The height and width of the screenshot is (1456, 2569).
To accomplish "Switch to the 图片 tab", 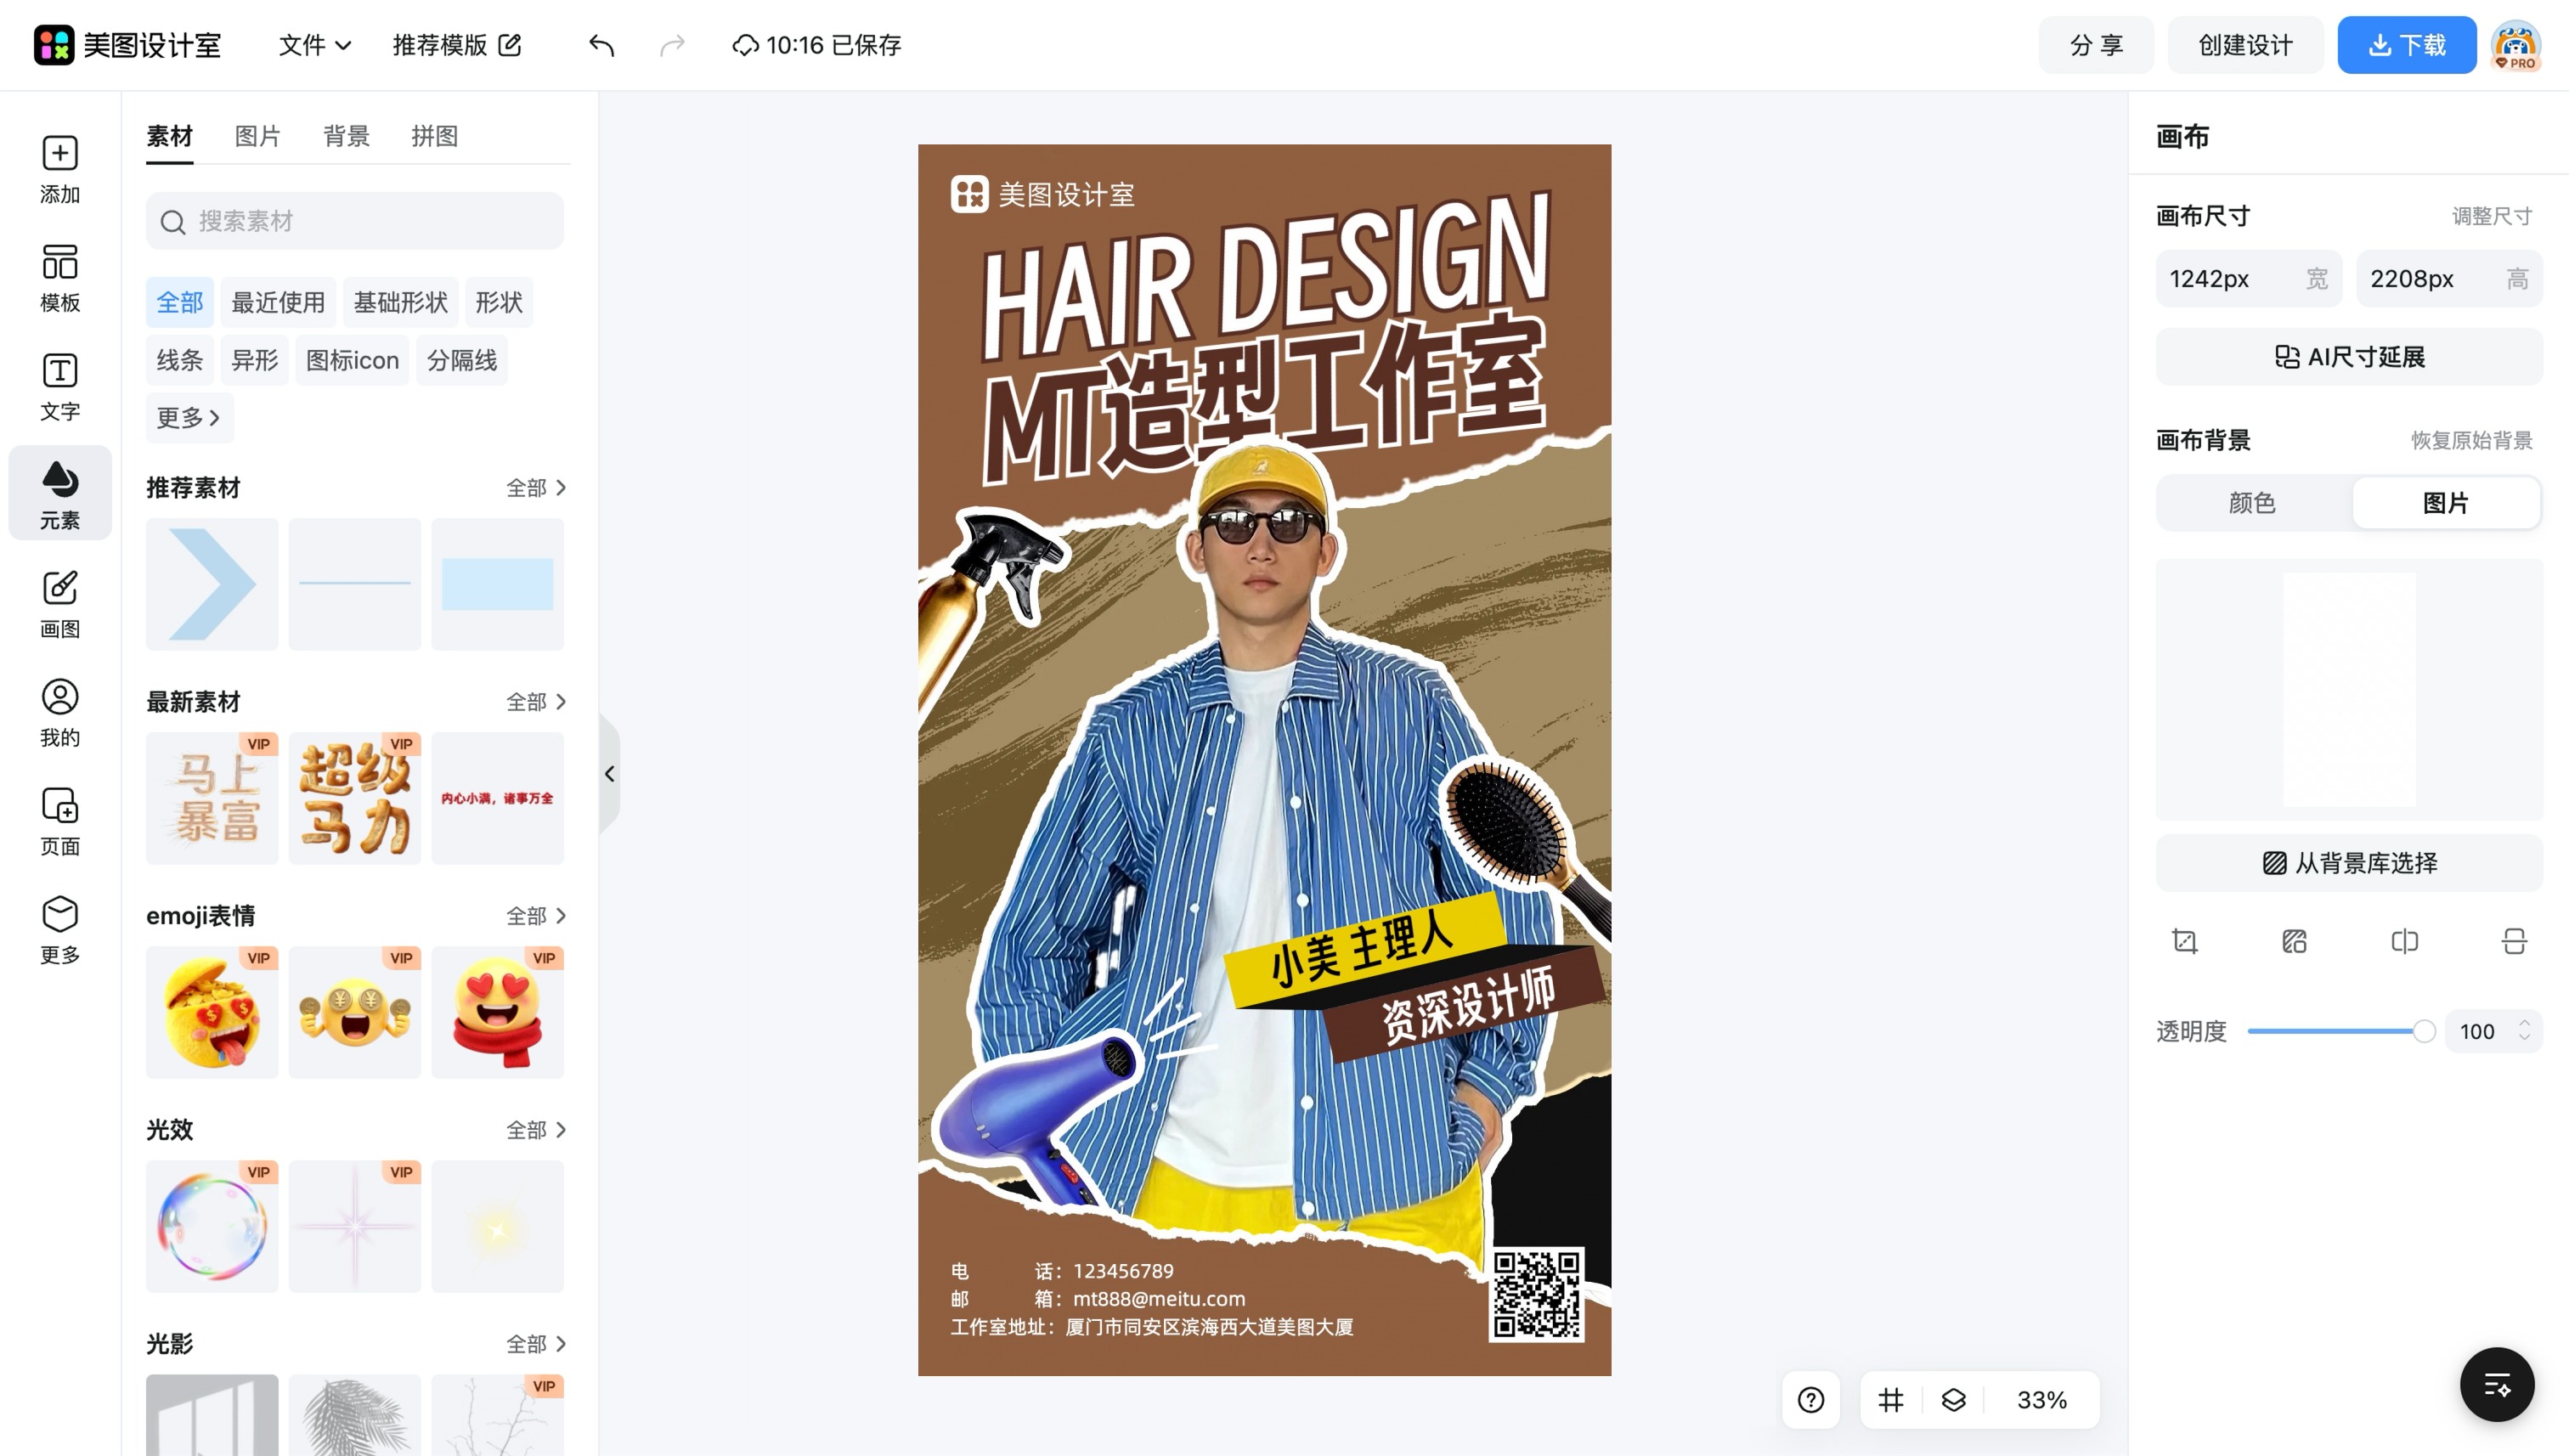I will tap(258, 136).
